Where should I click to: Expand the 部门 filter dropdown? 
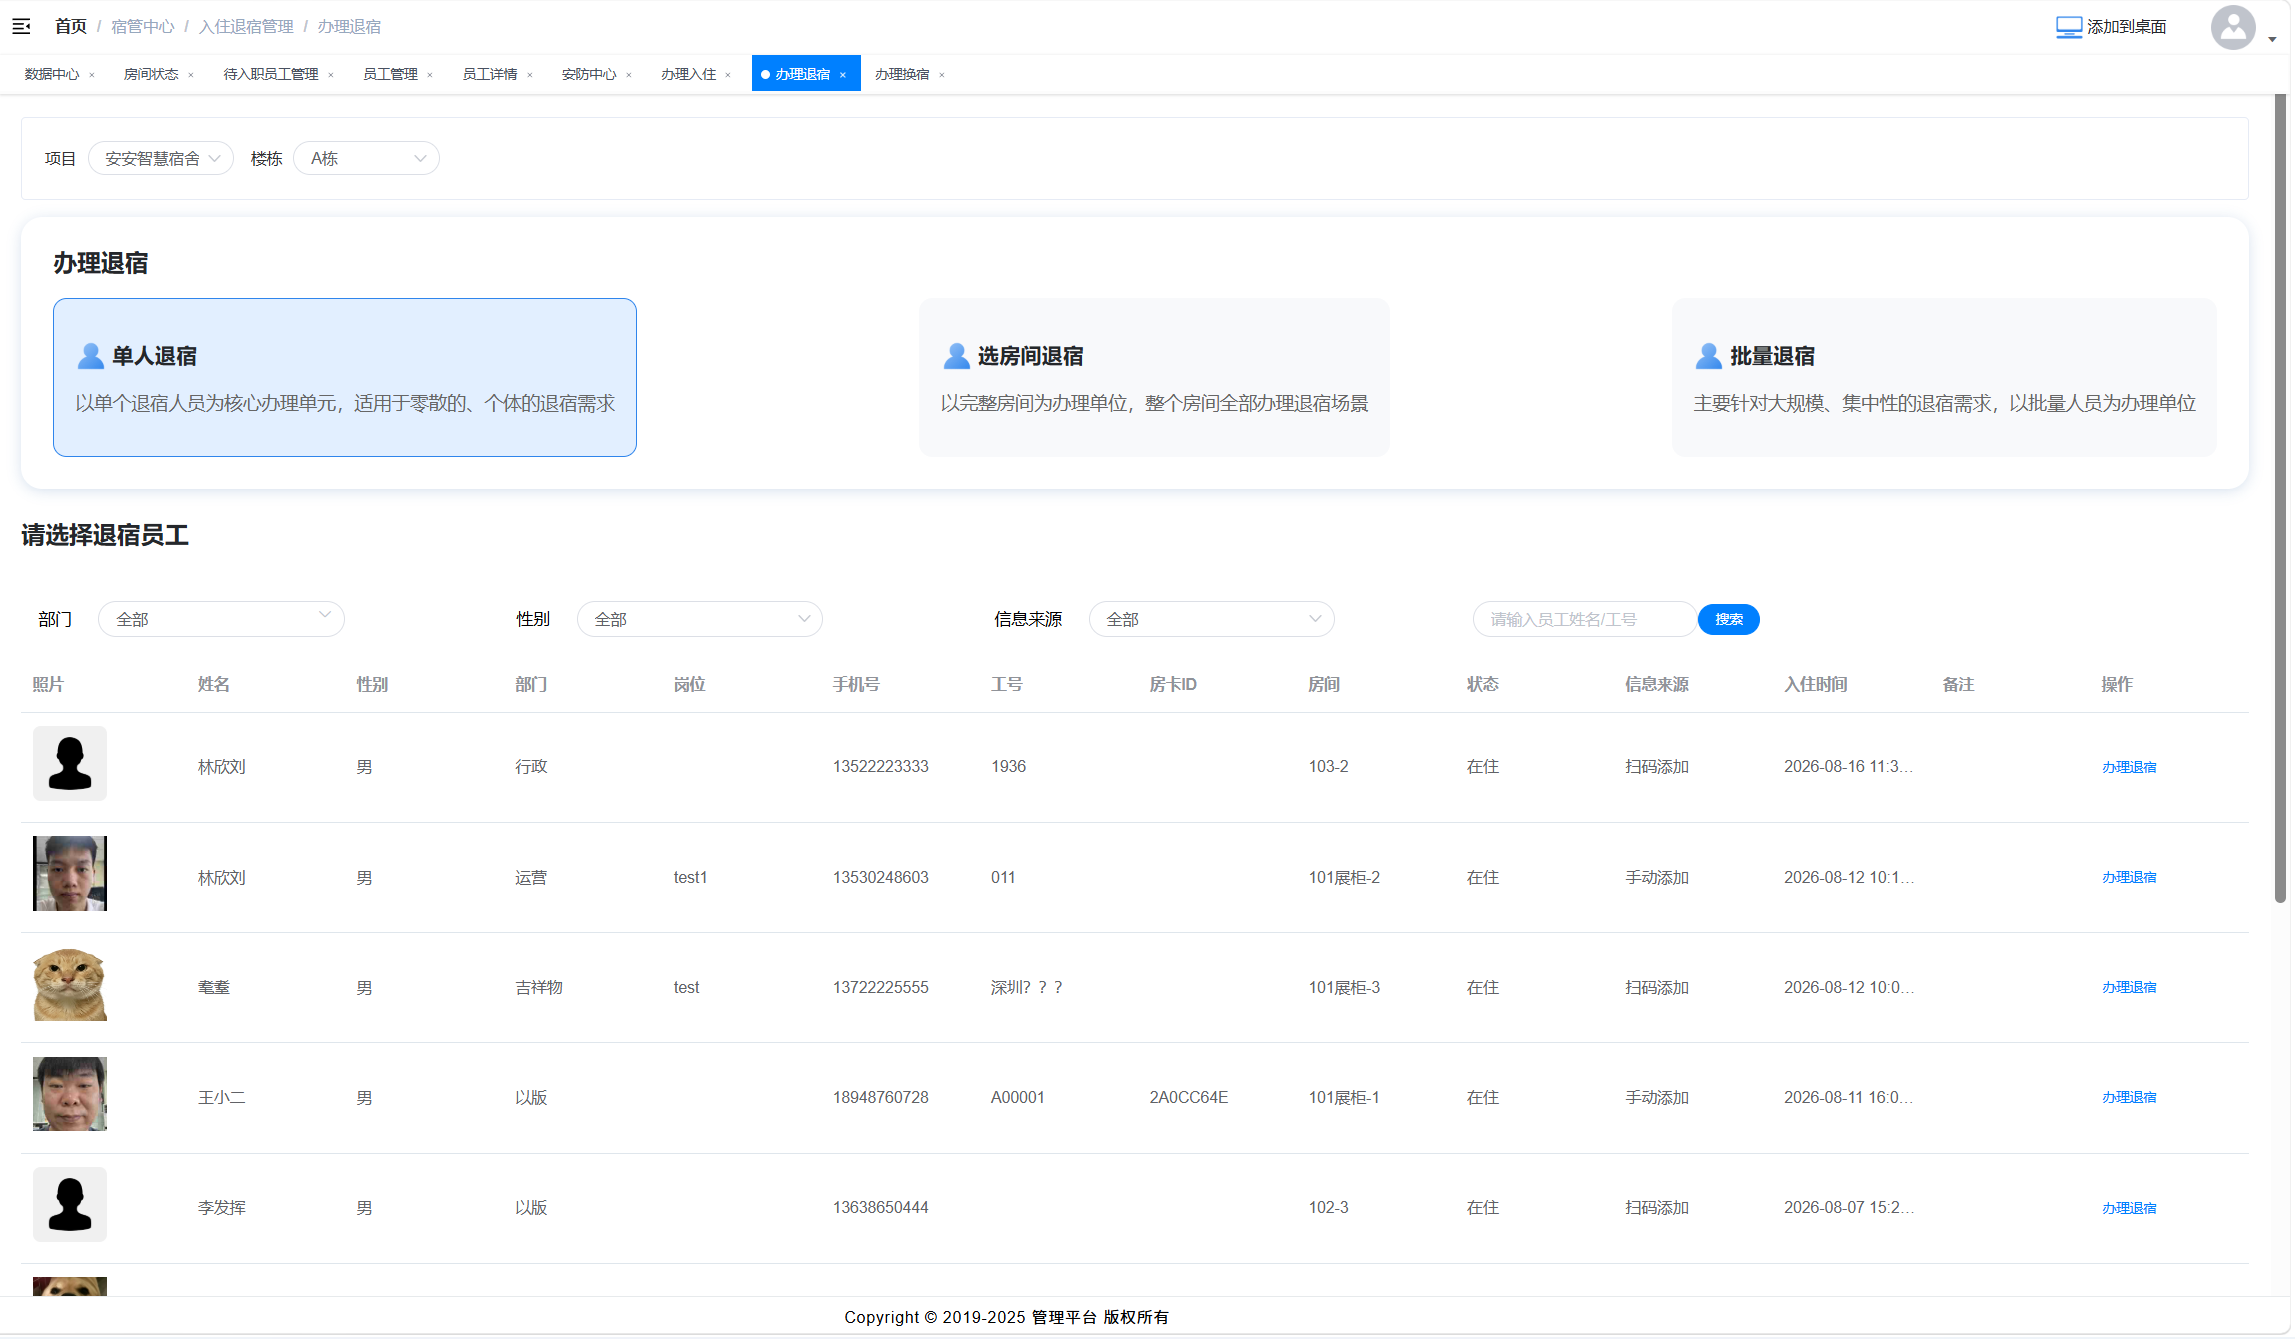(x=221, y=619)
